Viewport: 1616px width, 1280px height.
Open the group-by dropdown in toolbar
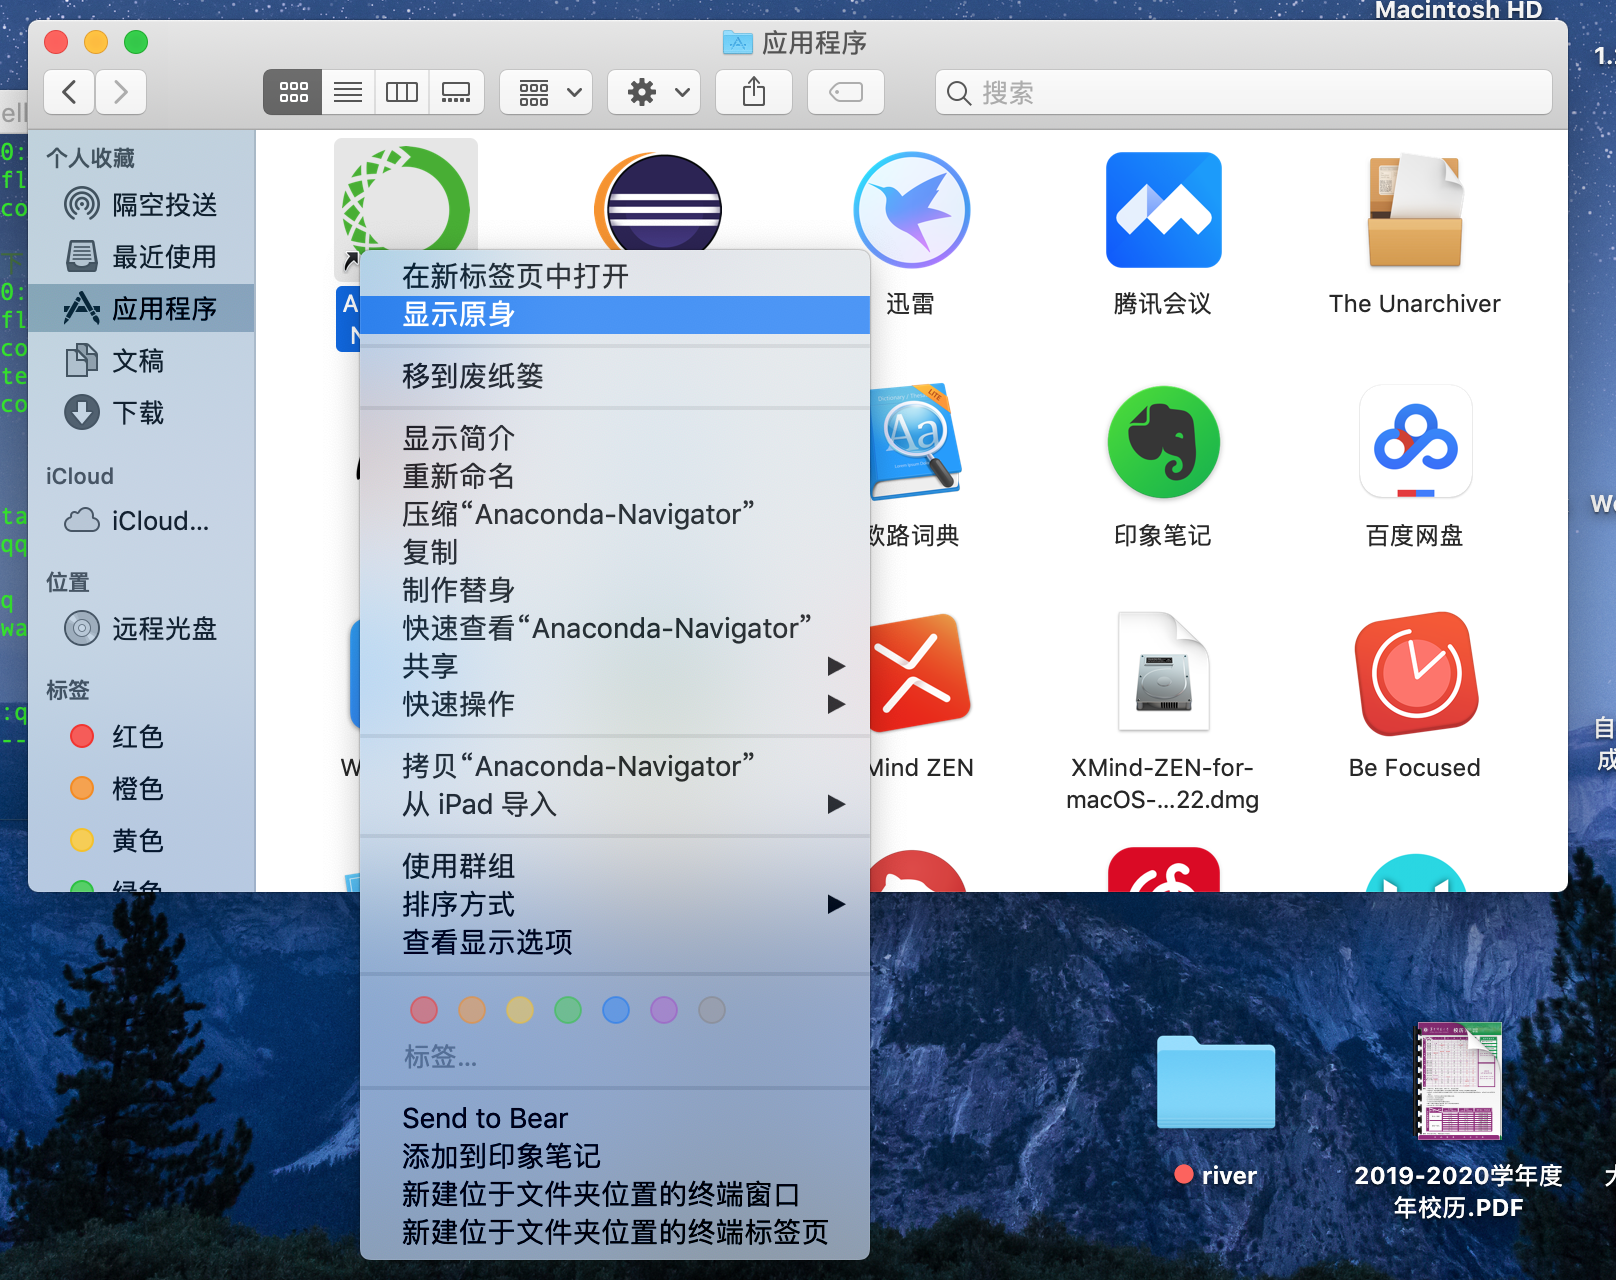click(546, 92)
